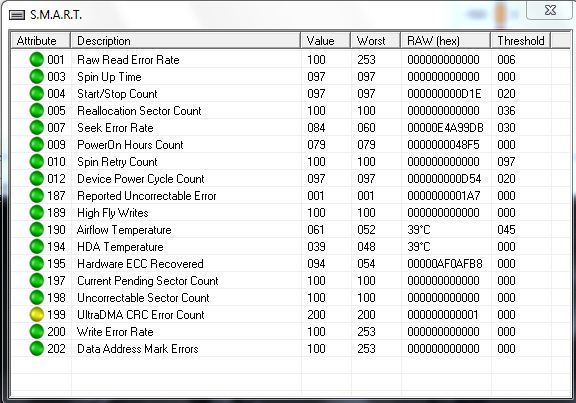Screen dimensions: 576x403
Task: Click the green status icon for attribute 195
Action: 36,263
